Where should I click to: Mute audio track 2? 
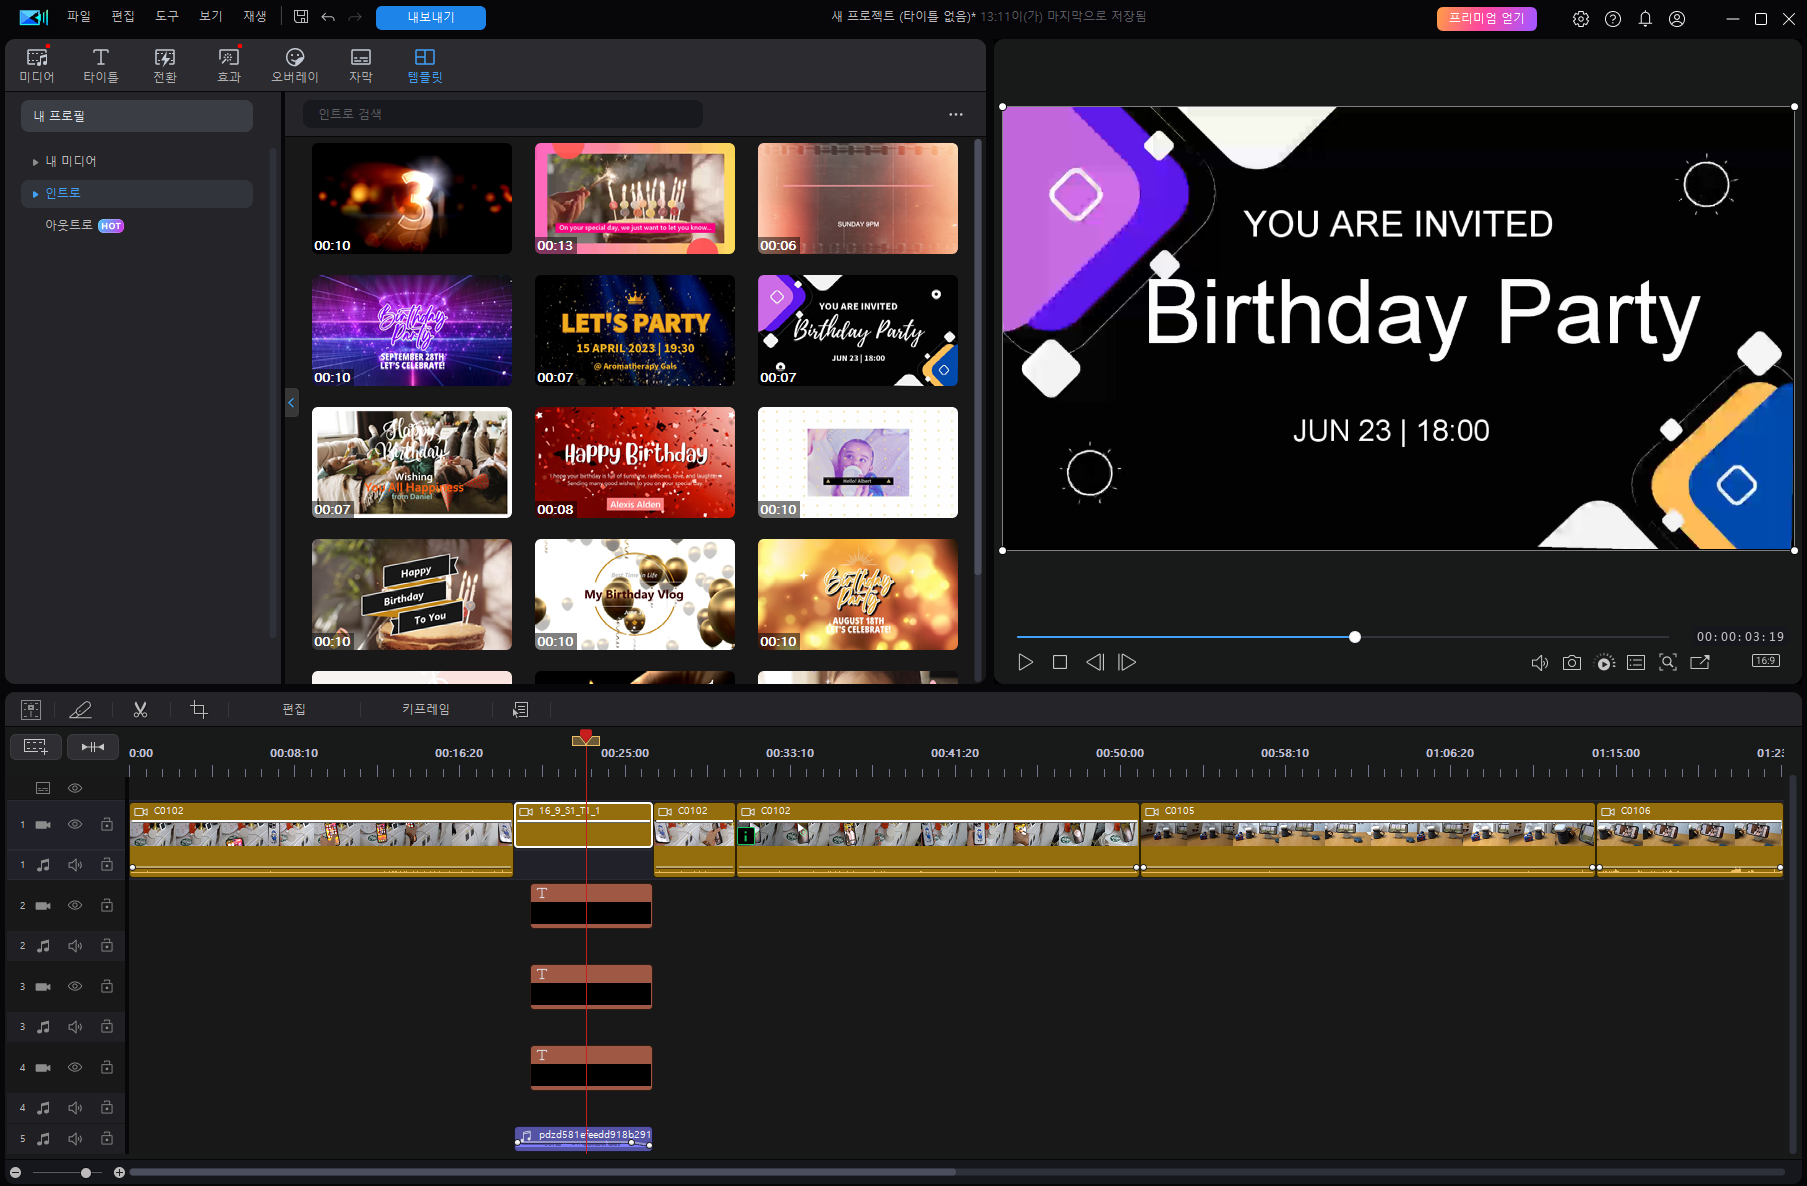[75, 946]
